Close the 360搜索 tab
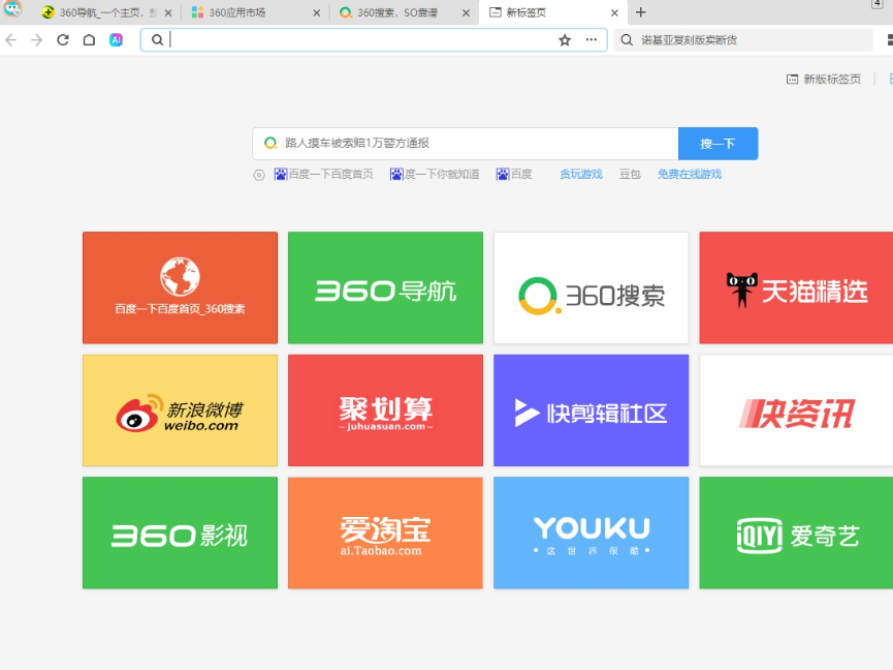893x670 pixels. tap(466, 13)
